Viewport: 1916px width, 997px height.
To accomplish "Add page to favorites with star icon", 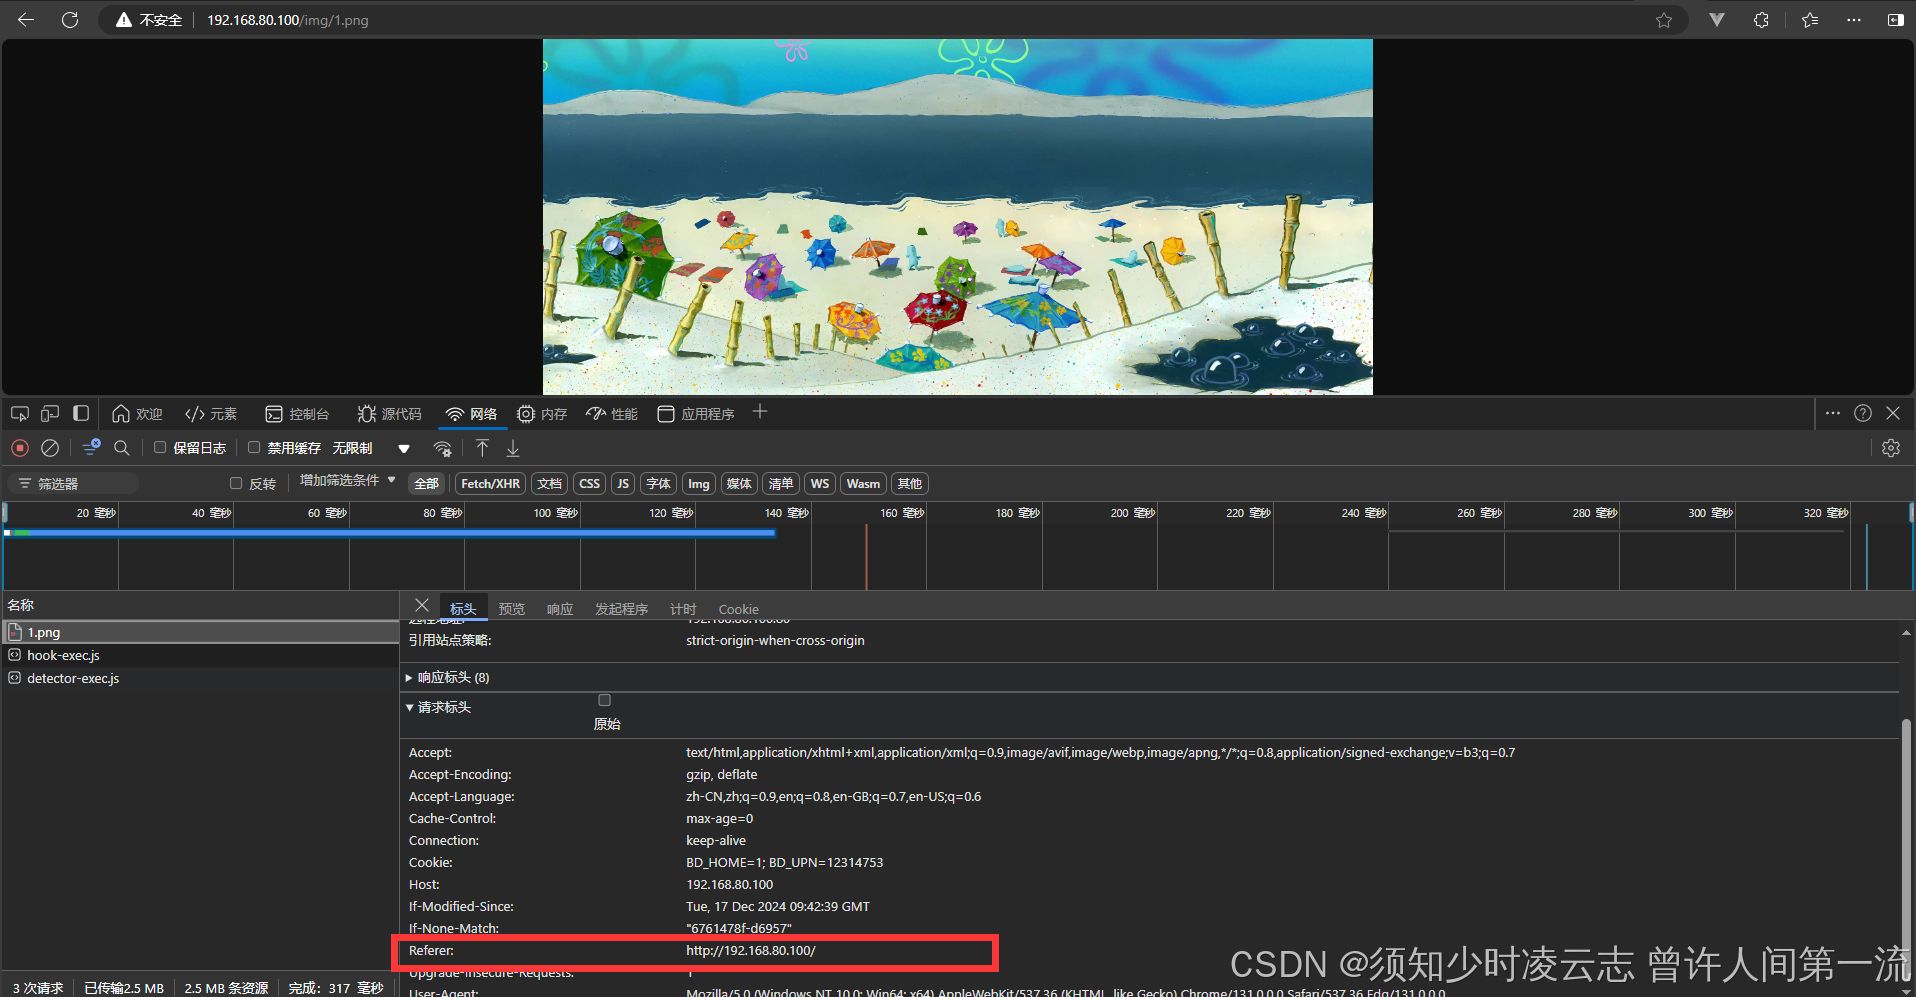I will point(1664,20).
